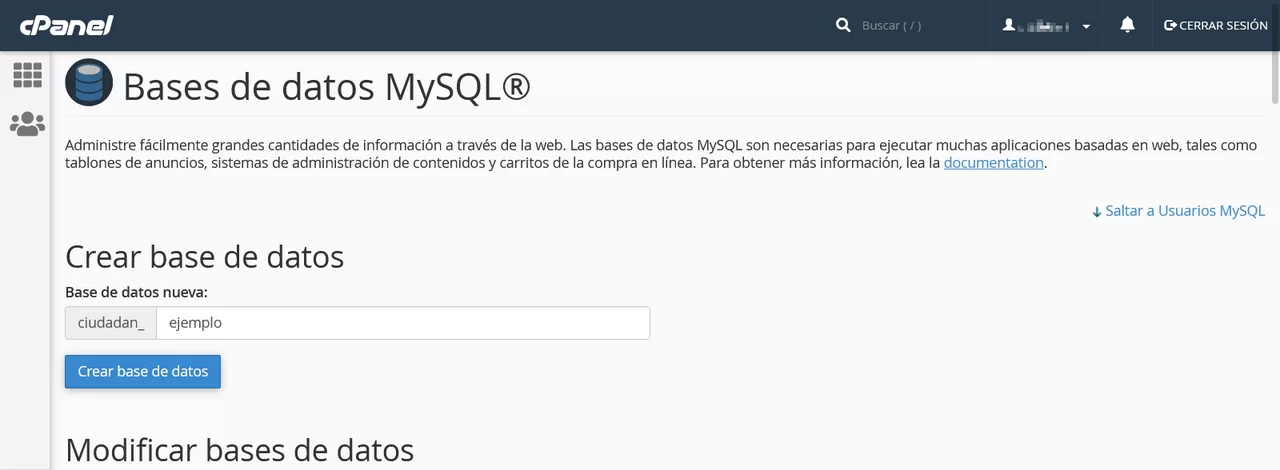Image resolution: width=1280 pixels, height=470 pixels.
Task: Click the new database name field
Action: tap(403, 323)
